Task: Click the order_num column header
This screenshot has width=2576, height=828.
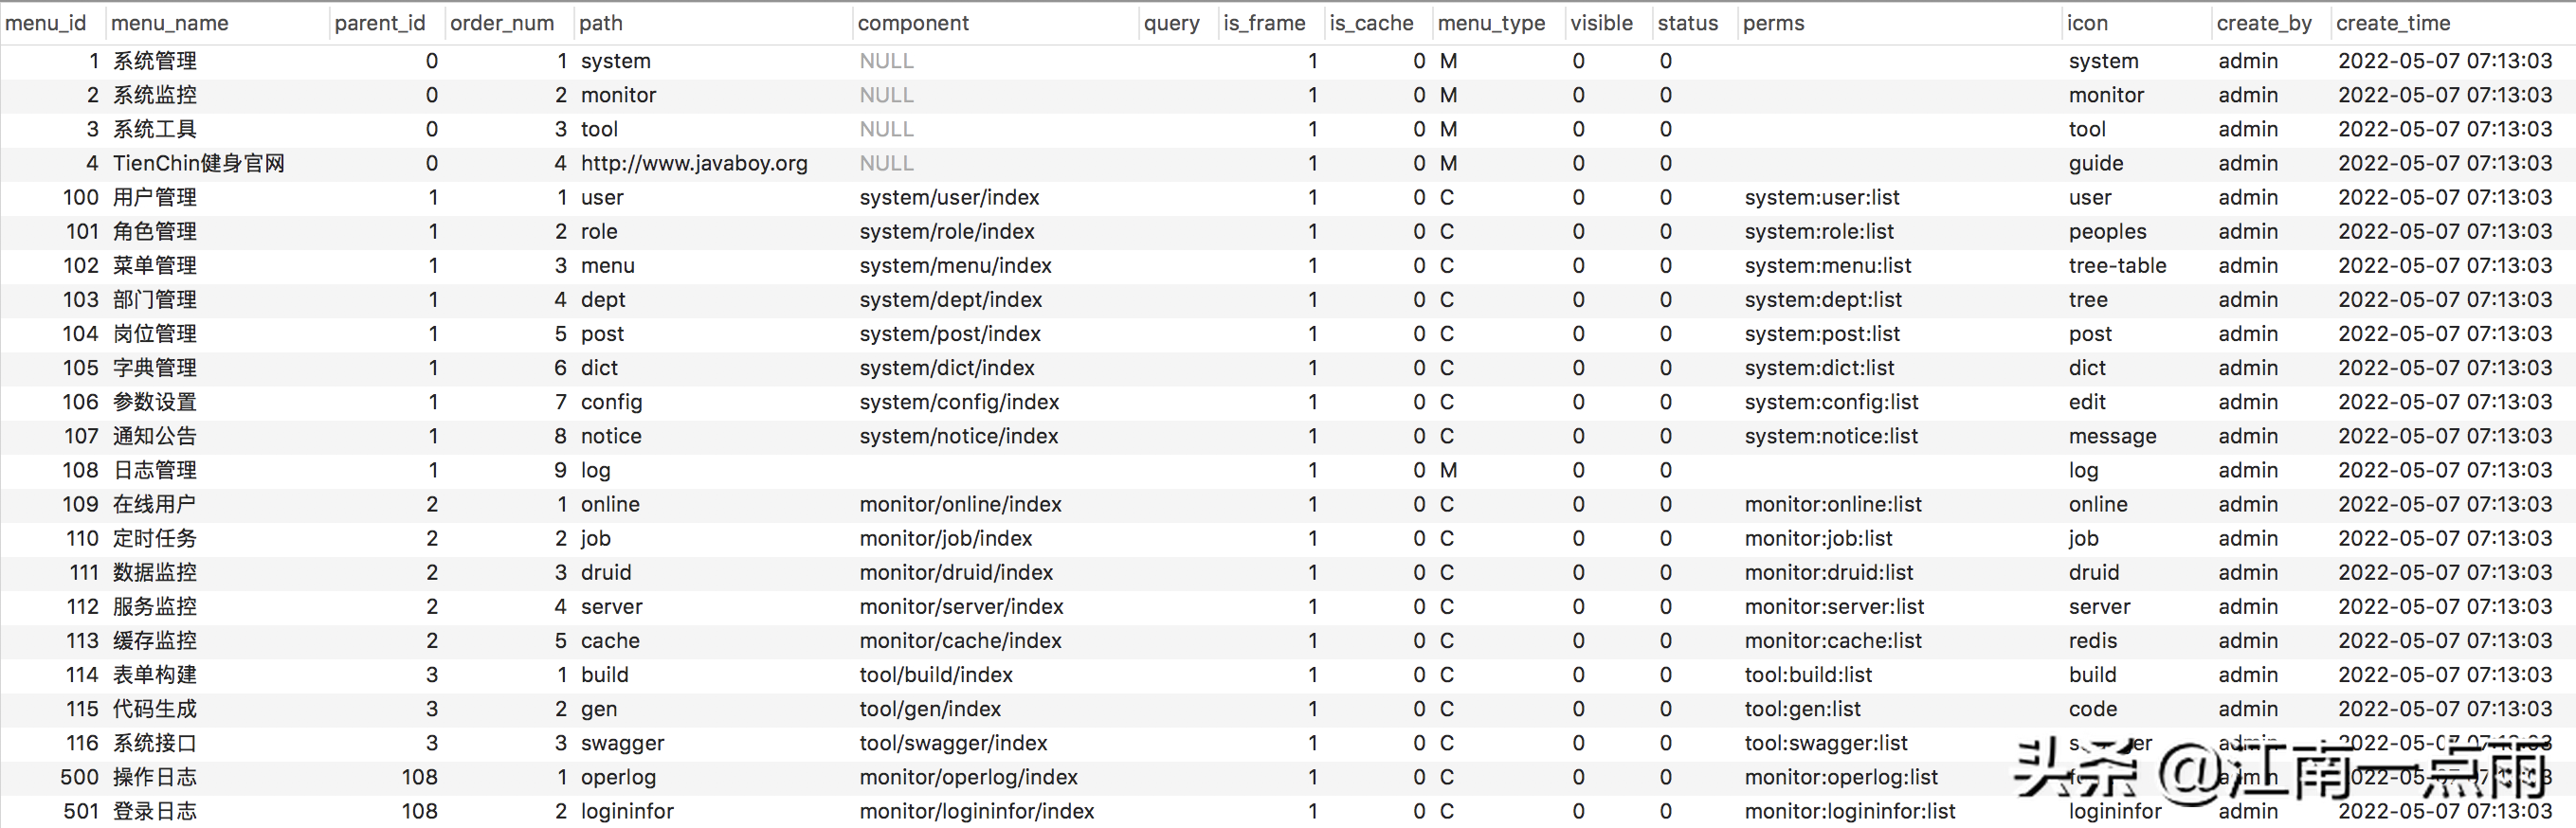Action: tap(501, 23)
